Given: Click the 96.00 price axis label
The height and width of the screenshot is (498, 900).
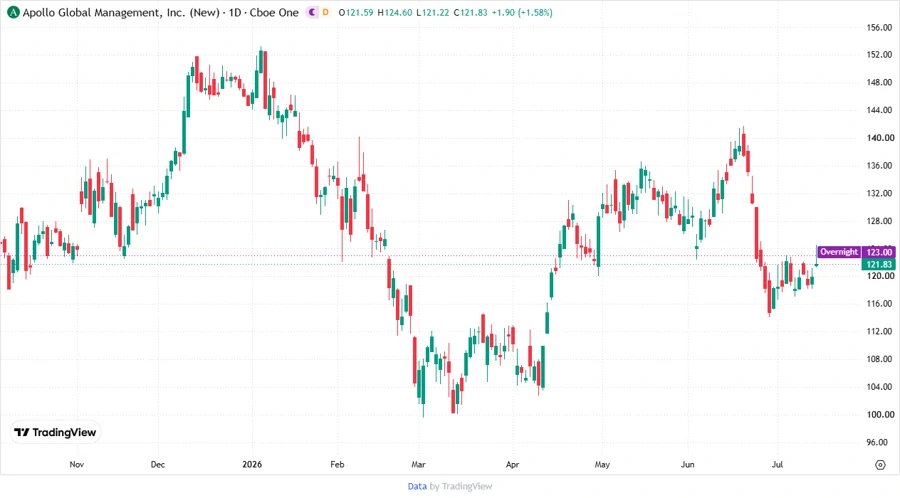Looking at the screenshot, I should pyautogui.click(x=879, y=442).
